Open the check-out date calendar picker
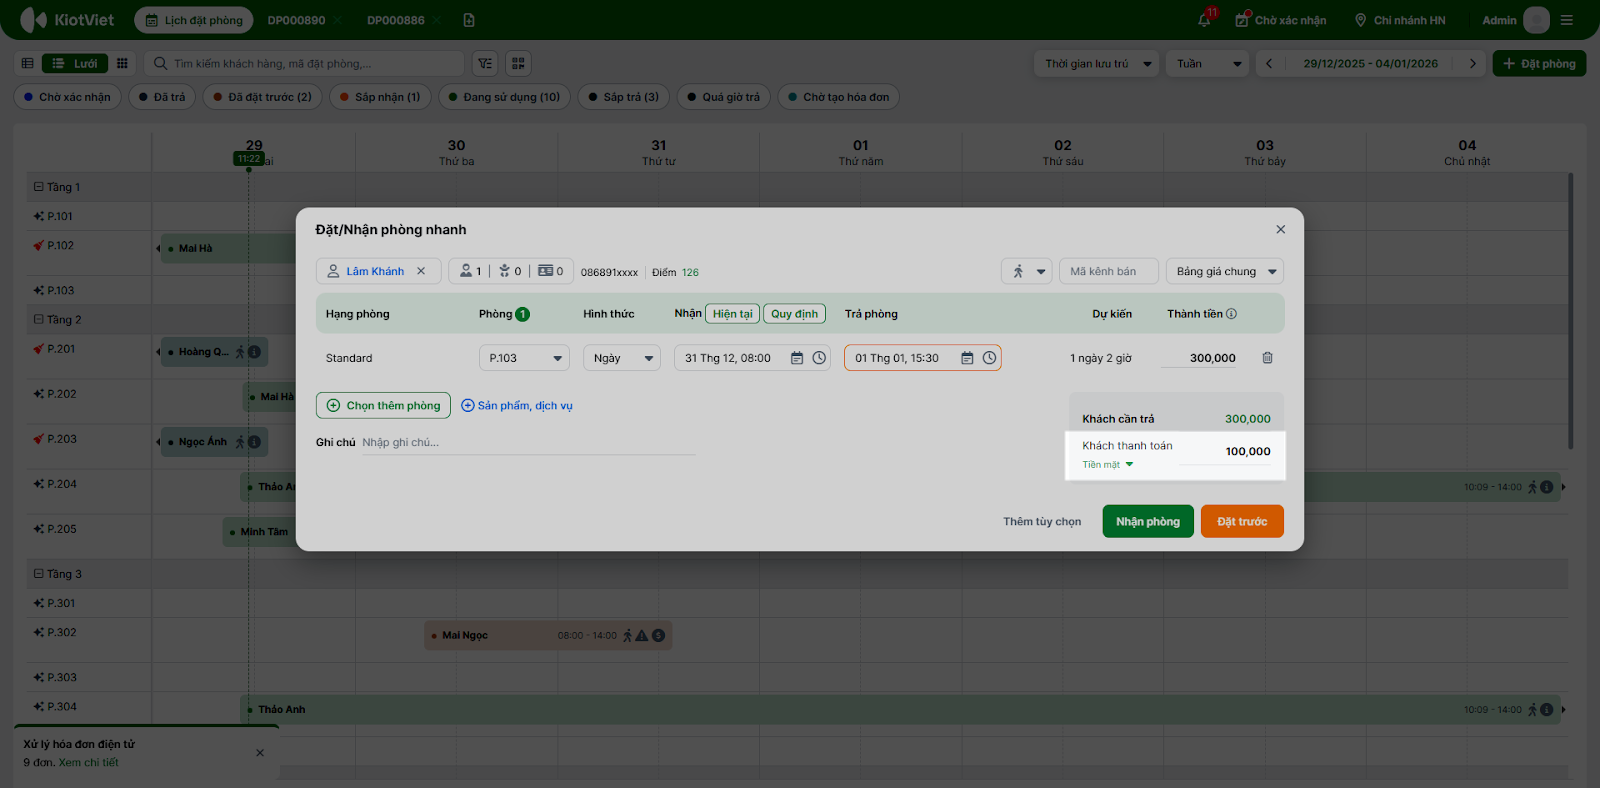Screen dimensions: 1600x788 click(967, 358)
